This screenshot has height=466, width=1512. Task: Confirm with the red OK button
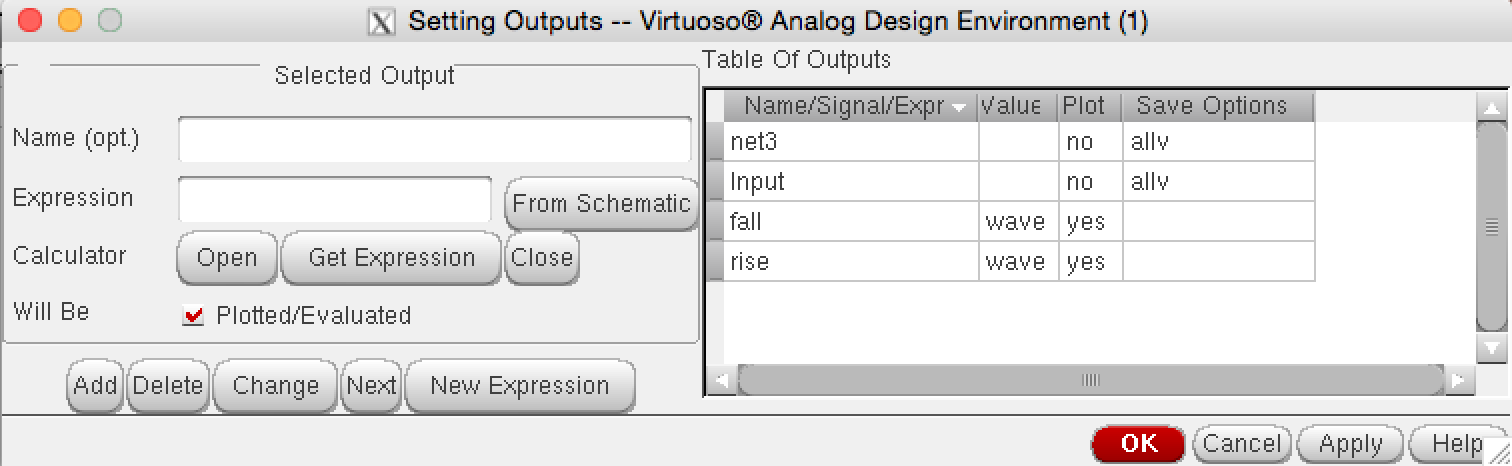pyautogui.click(x=1138, y=443)
